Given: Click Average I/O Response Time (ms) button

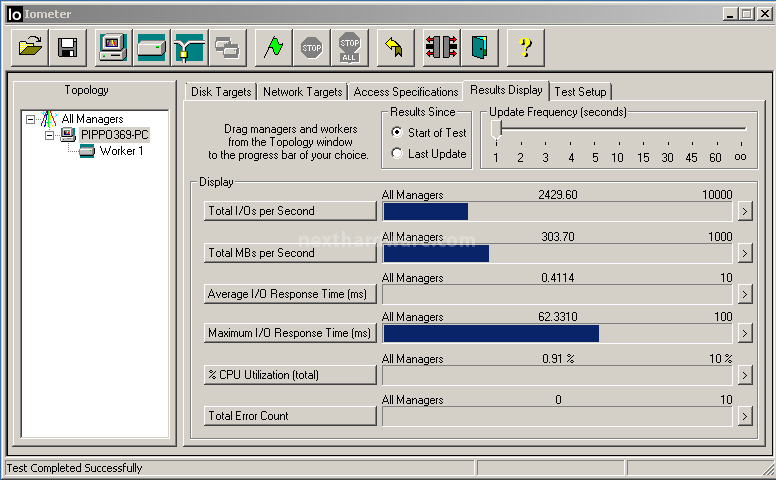Looking at the screenshot, I should pos(290,294).
